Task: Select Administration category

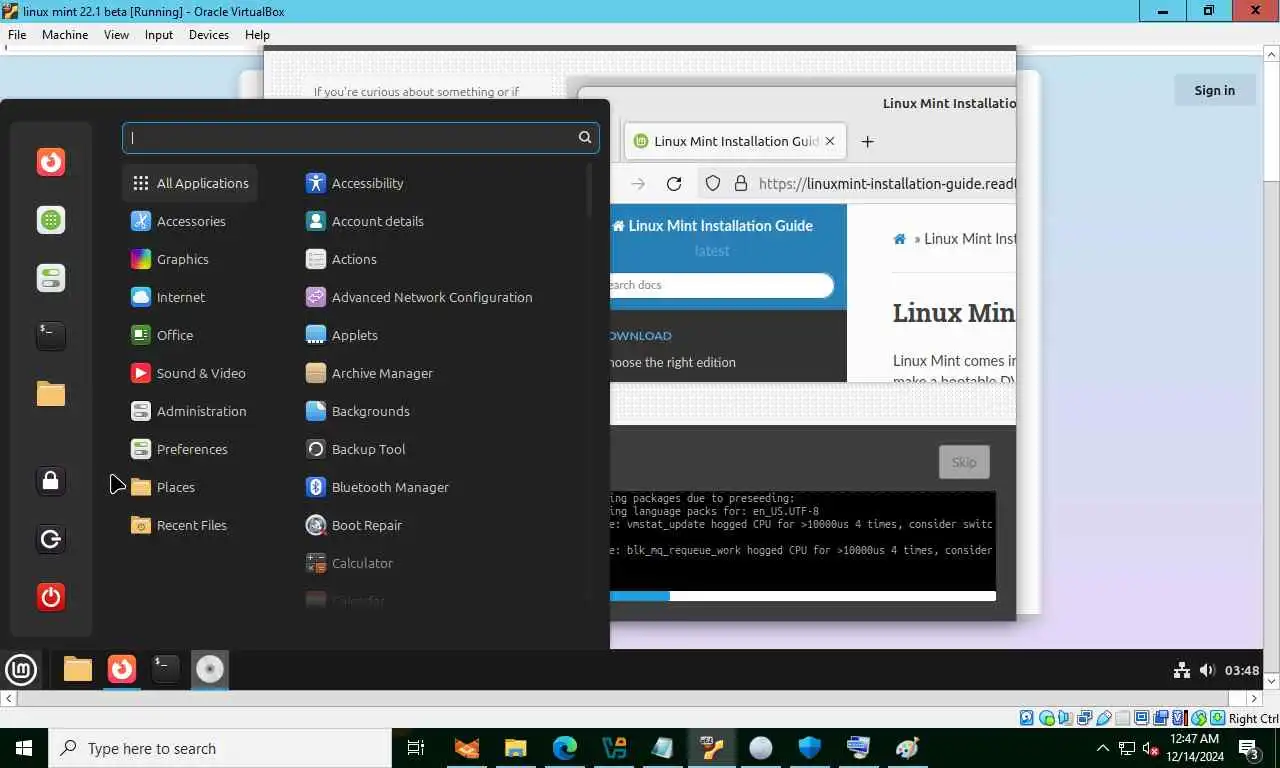Action: pyautogui.click(x=188, y=411)
